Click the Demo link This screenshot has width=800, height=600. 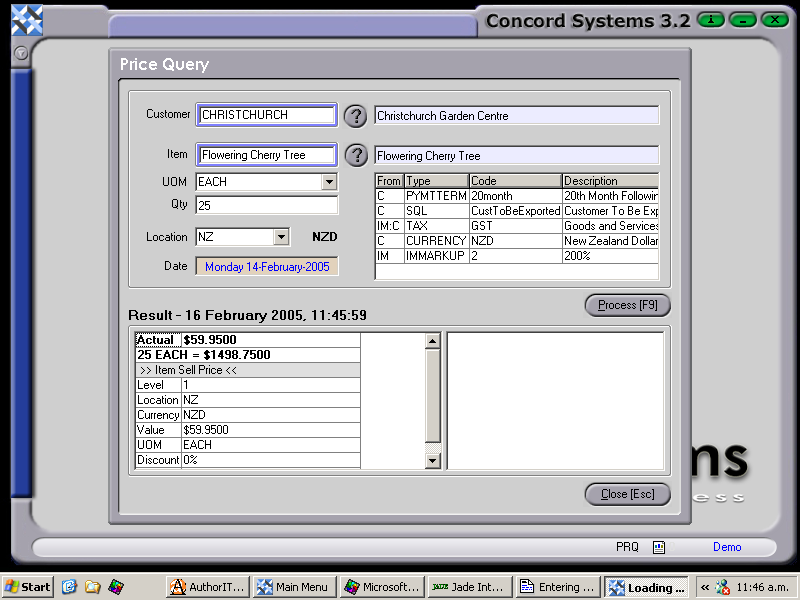point(727,547)
